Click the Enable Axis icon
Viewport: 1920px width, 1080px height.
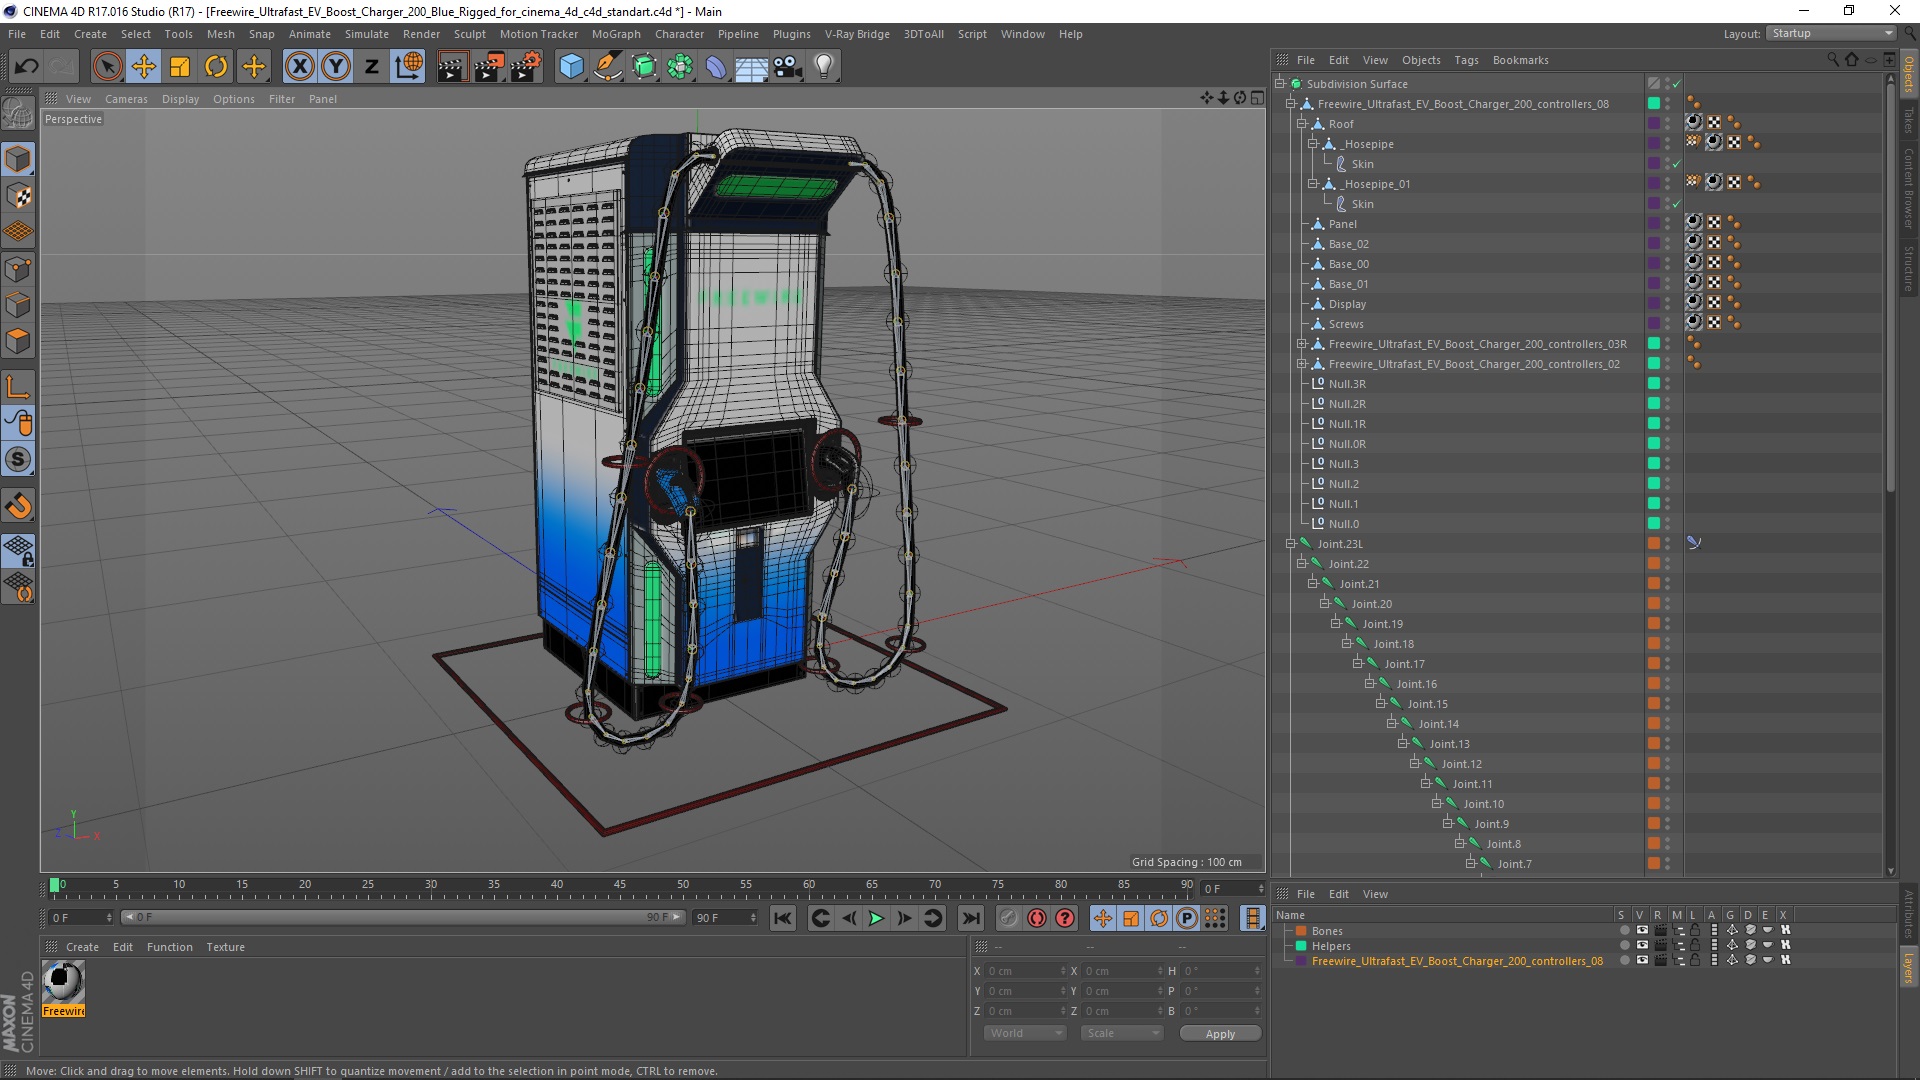click(x=18, y=387)
